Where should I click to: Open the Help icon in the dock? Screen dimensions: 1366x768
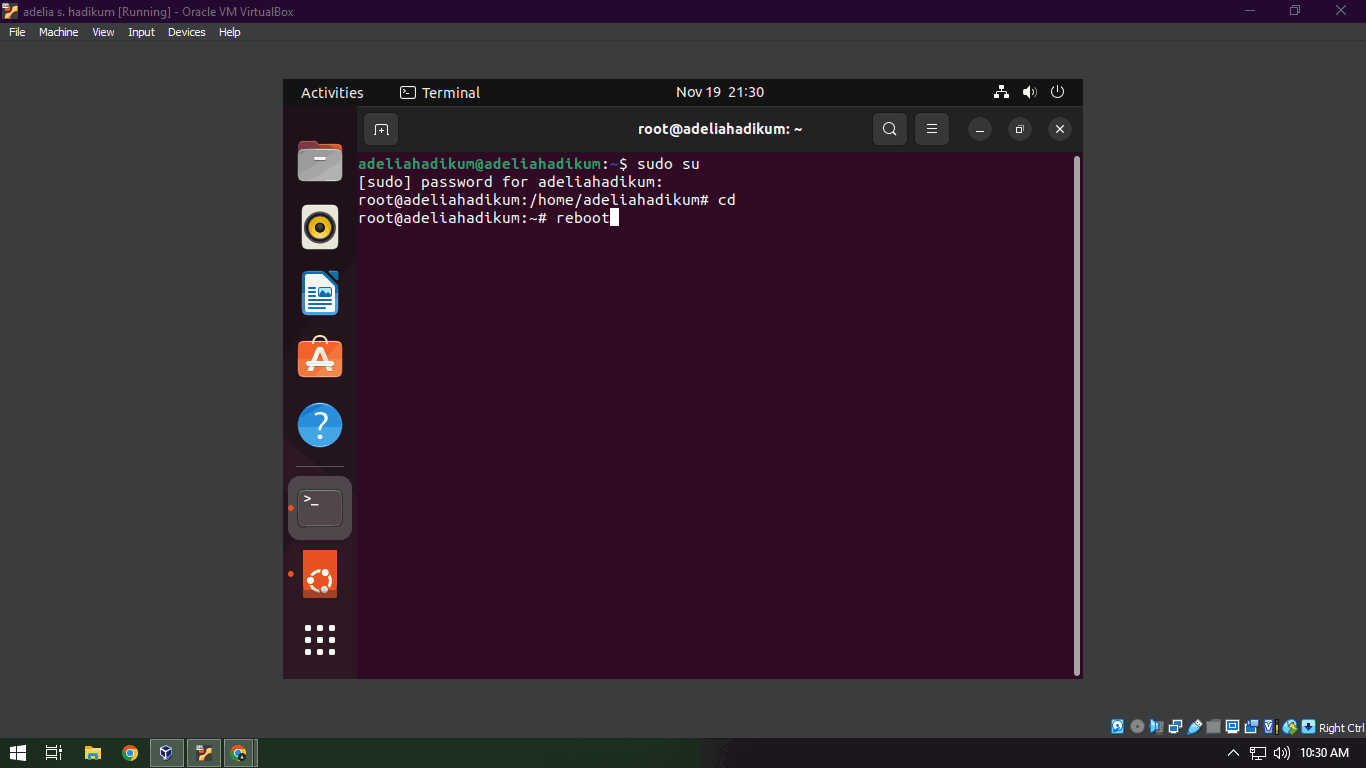point(320,425)
